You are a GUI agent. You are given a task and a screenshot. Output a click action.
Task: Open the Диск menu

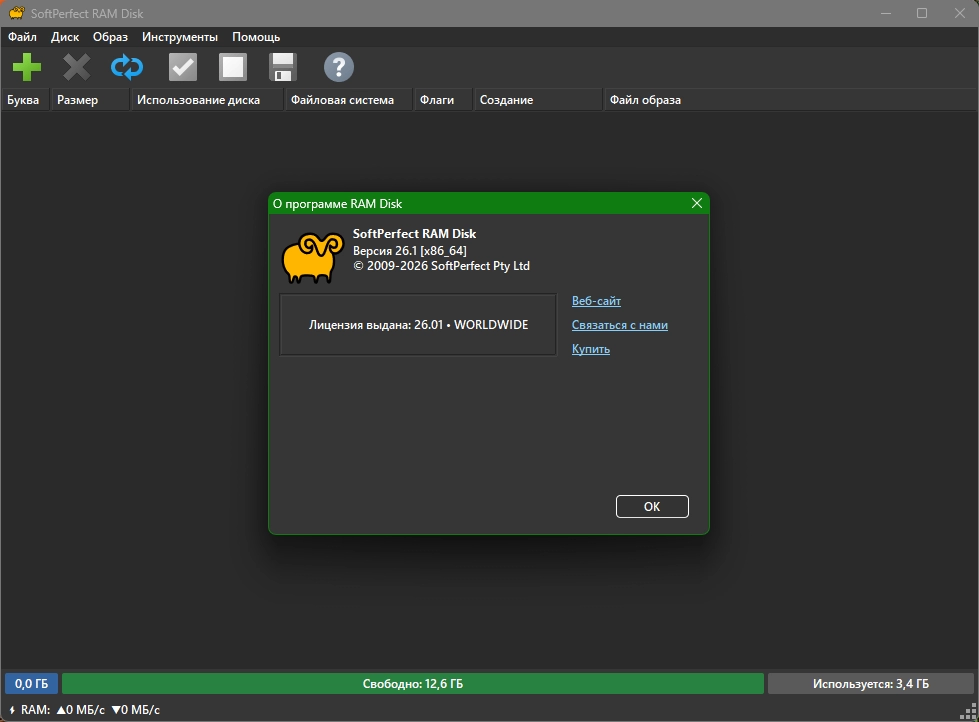pyautogui.click(x=65, y=37)
